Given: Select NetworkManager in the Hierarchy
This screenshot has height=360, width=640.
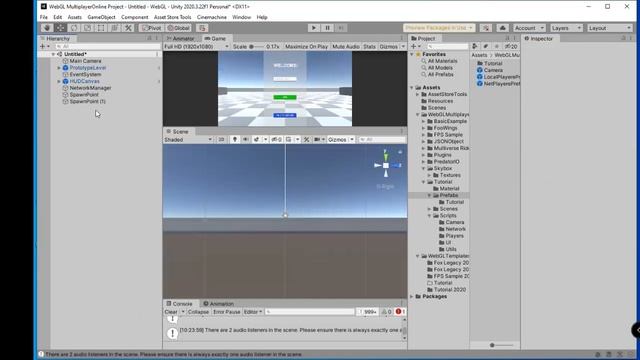Looking at the screenshot, I should coord(90,88).
